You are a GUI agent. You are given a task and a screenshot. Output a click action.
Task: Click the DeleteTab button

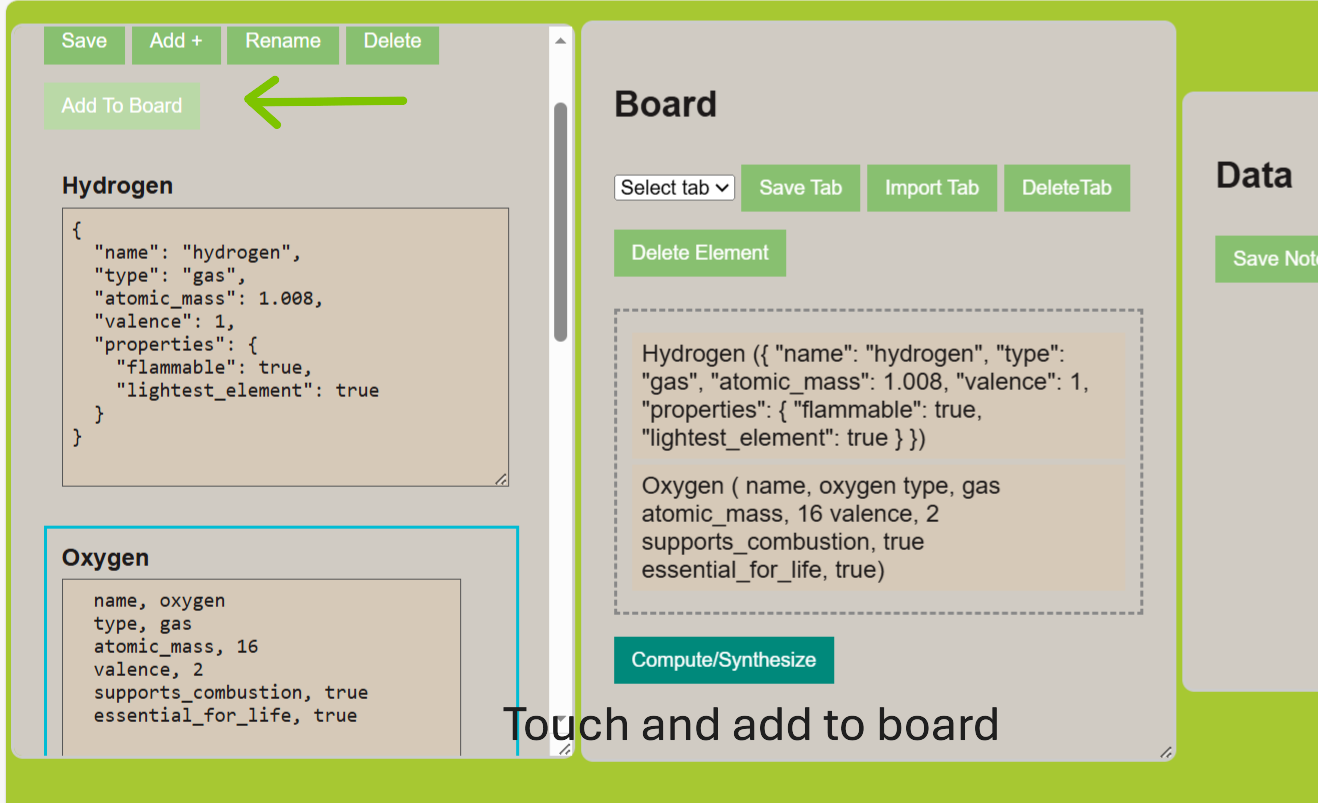1066,188
